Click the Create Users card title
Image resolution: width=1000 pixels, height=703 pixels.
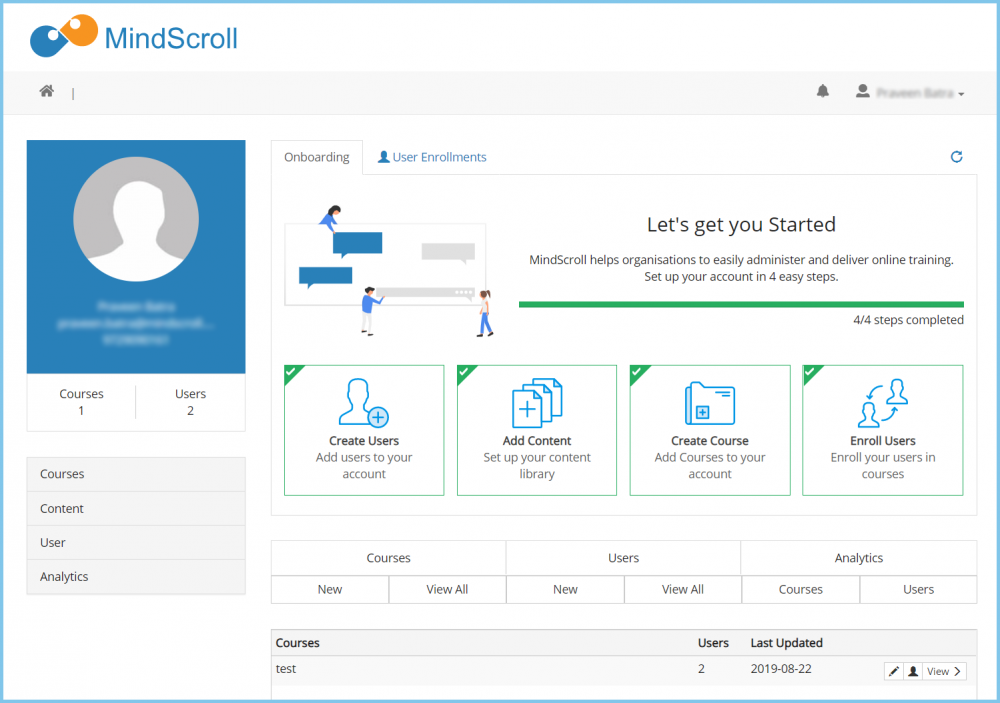click(364, 441)
